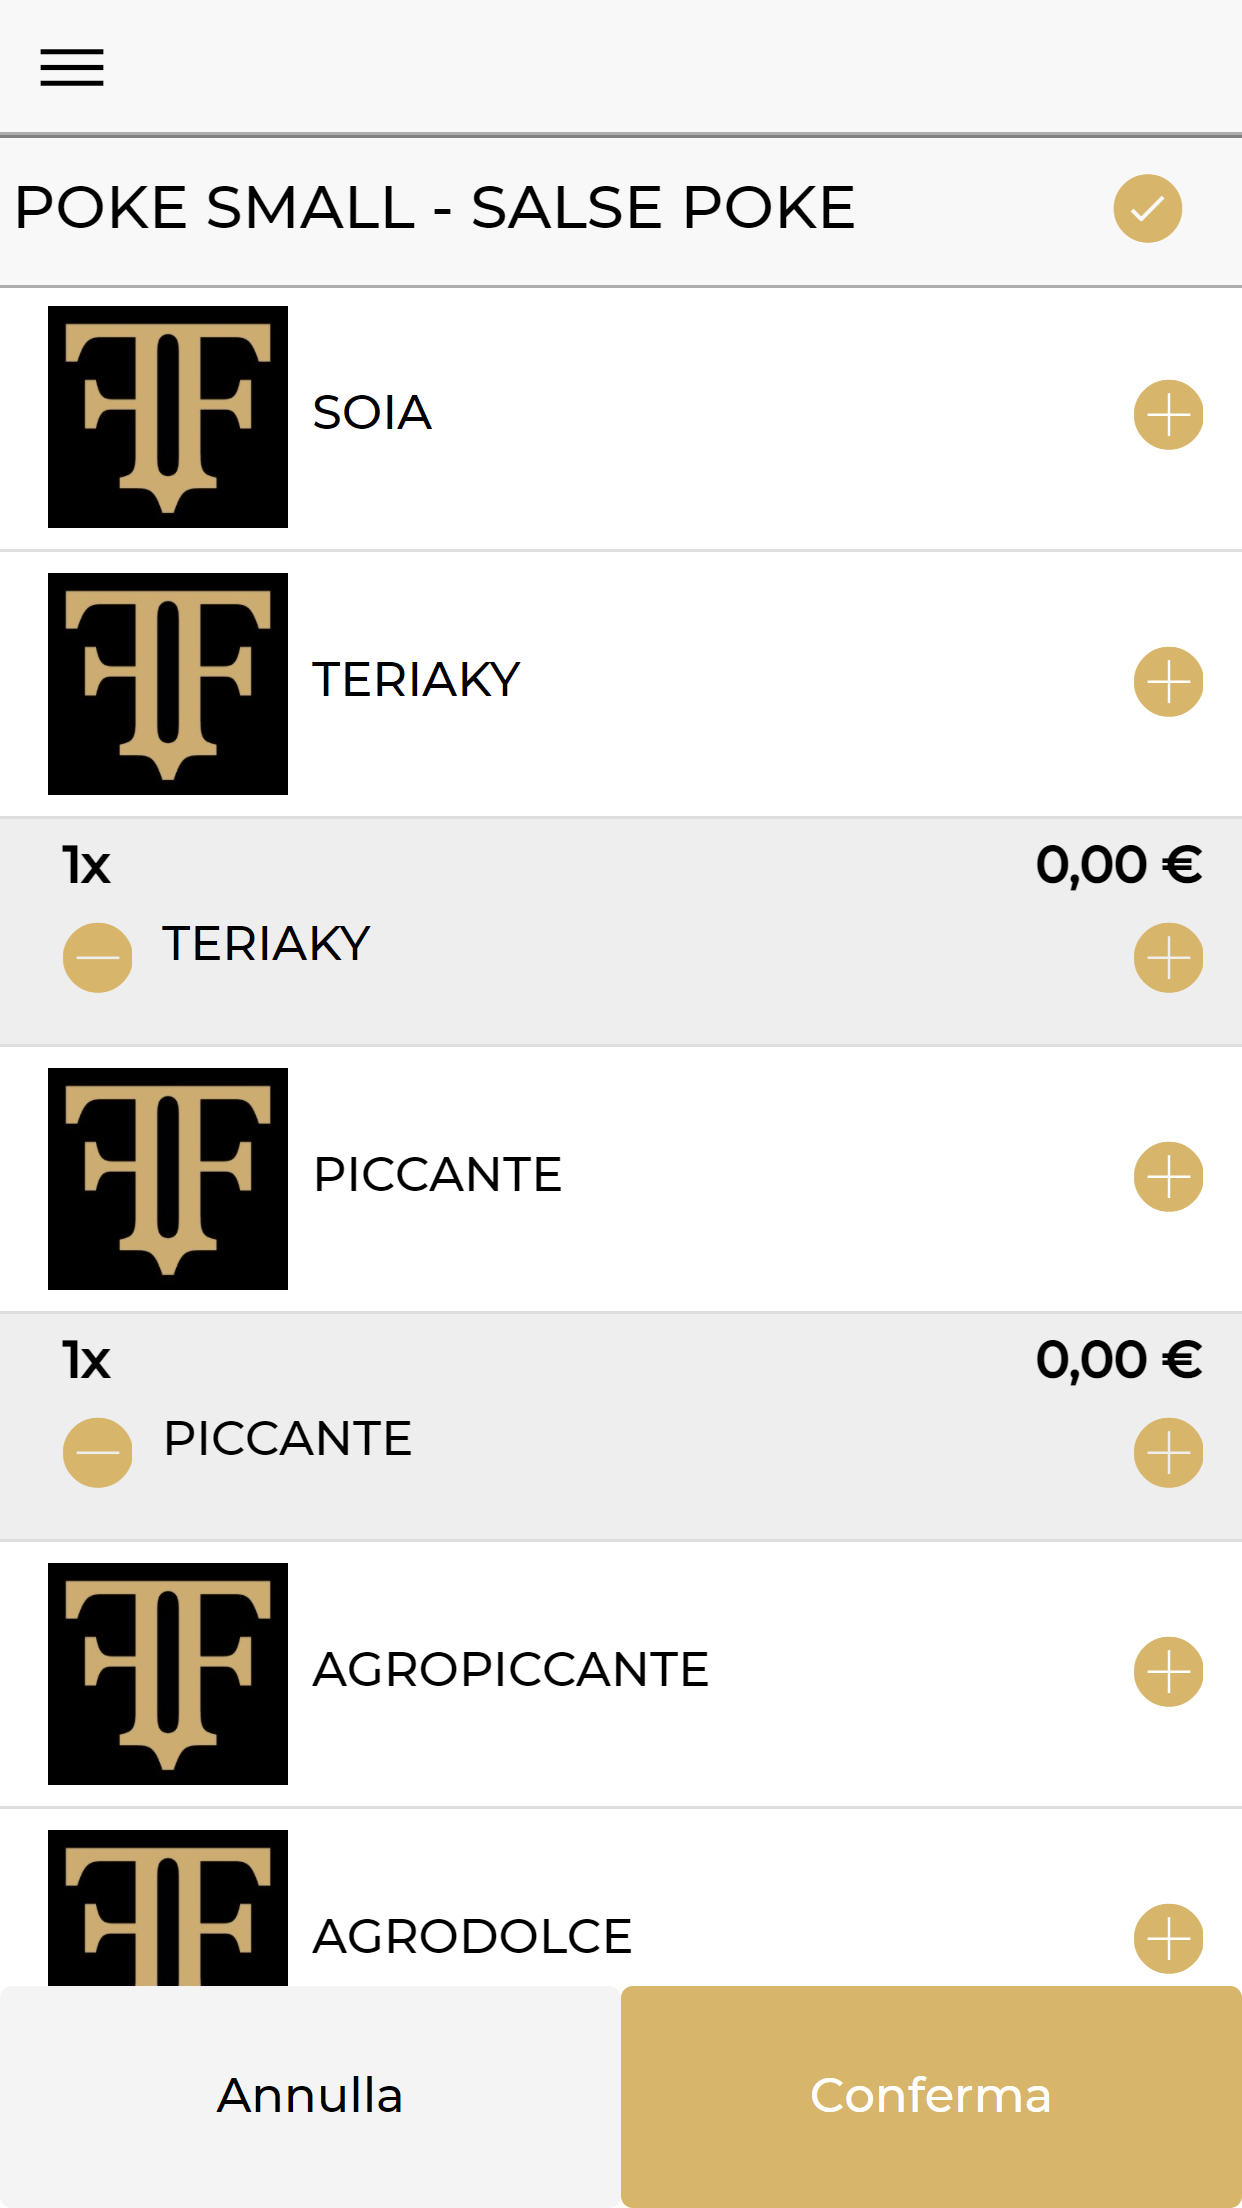This screenshot has width=1242, height=2208.
Task: Decrease selected TERIAKY quantity with minus
Action: click(x=97, y=957)
